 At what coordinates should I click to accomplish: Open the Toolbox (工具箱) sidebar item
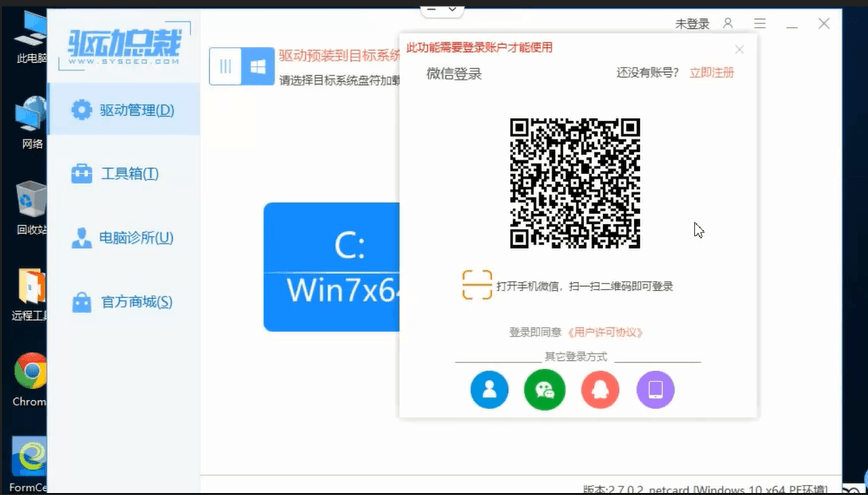point(123,174)
